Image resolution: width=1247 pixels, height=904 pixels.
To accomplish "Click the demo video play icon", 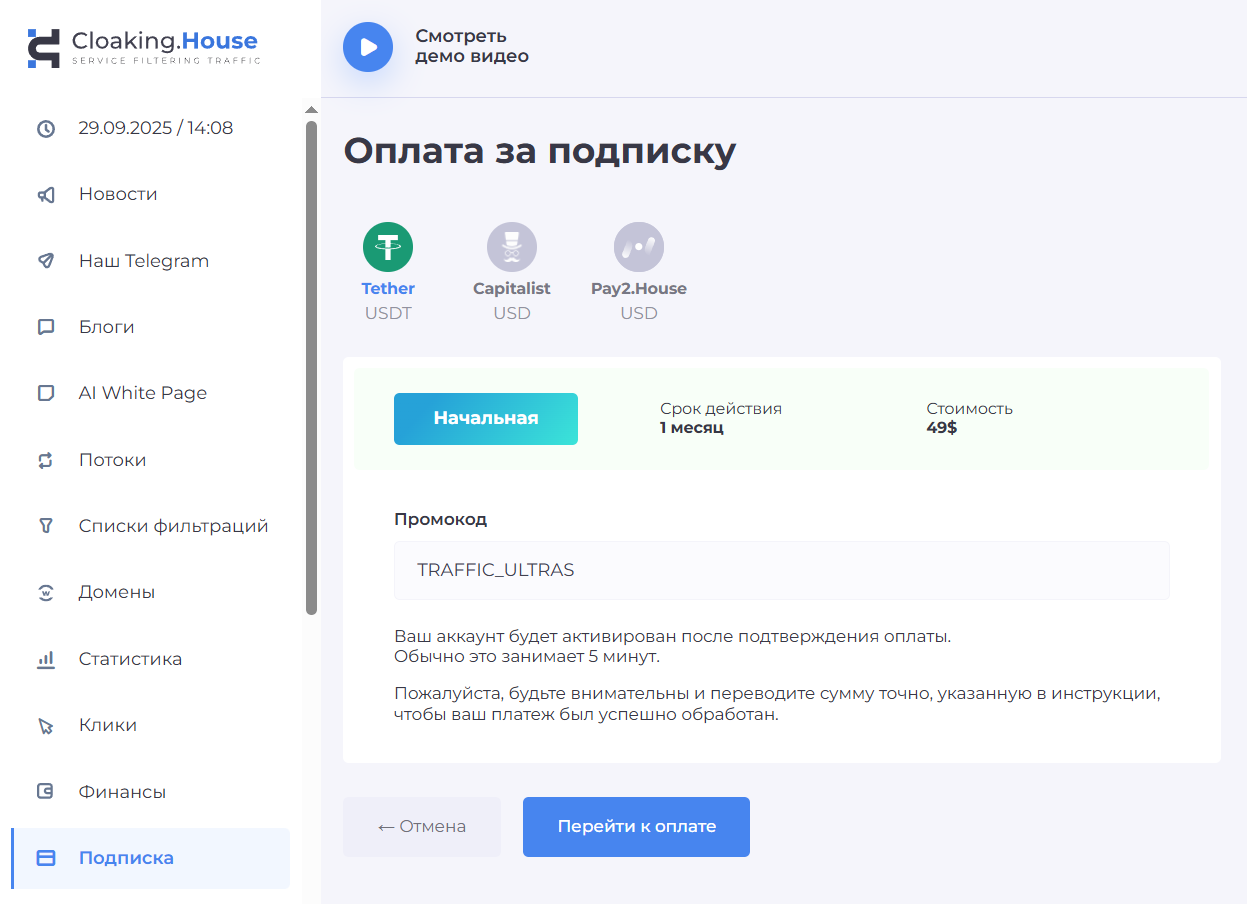I will tap(368, 47).
